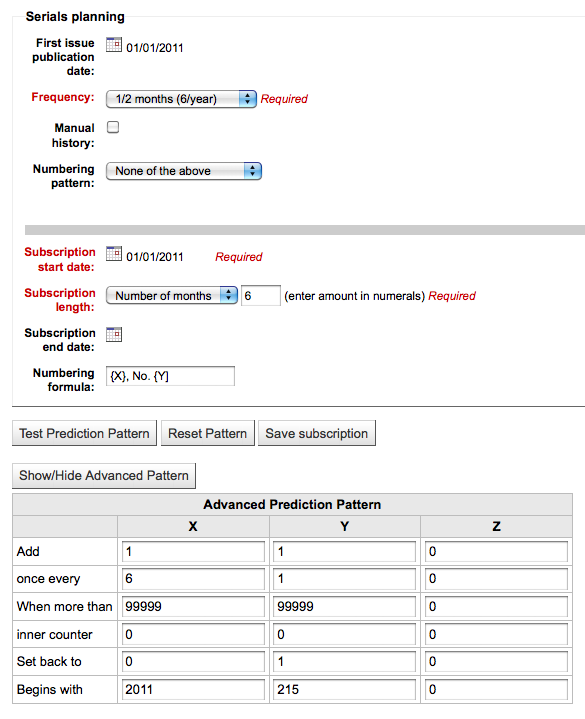Image resolution: width=585 pixels, height=719 pixels.
Task: Click Y 'Begins with' field showing 215
Action: (345, 689)
